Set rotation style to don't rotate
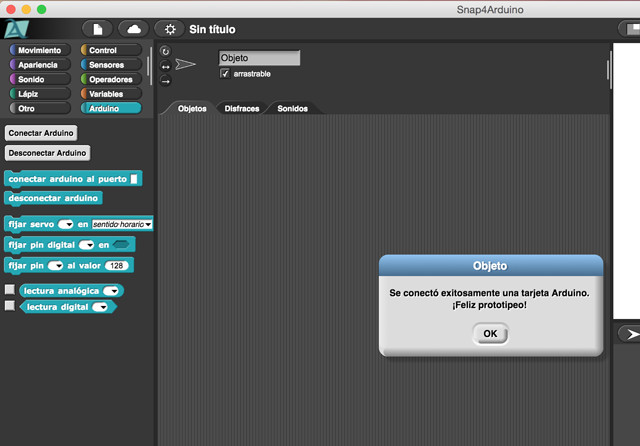 (165, 81)
